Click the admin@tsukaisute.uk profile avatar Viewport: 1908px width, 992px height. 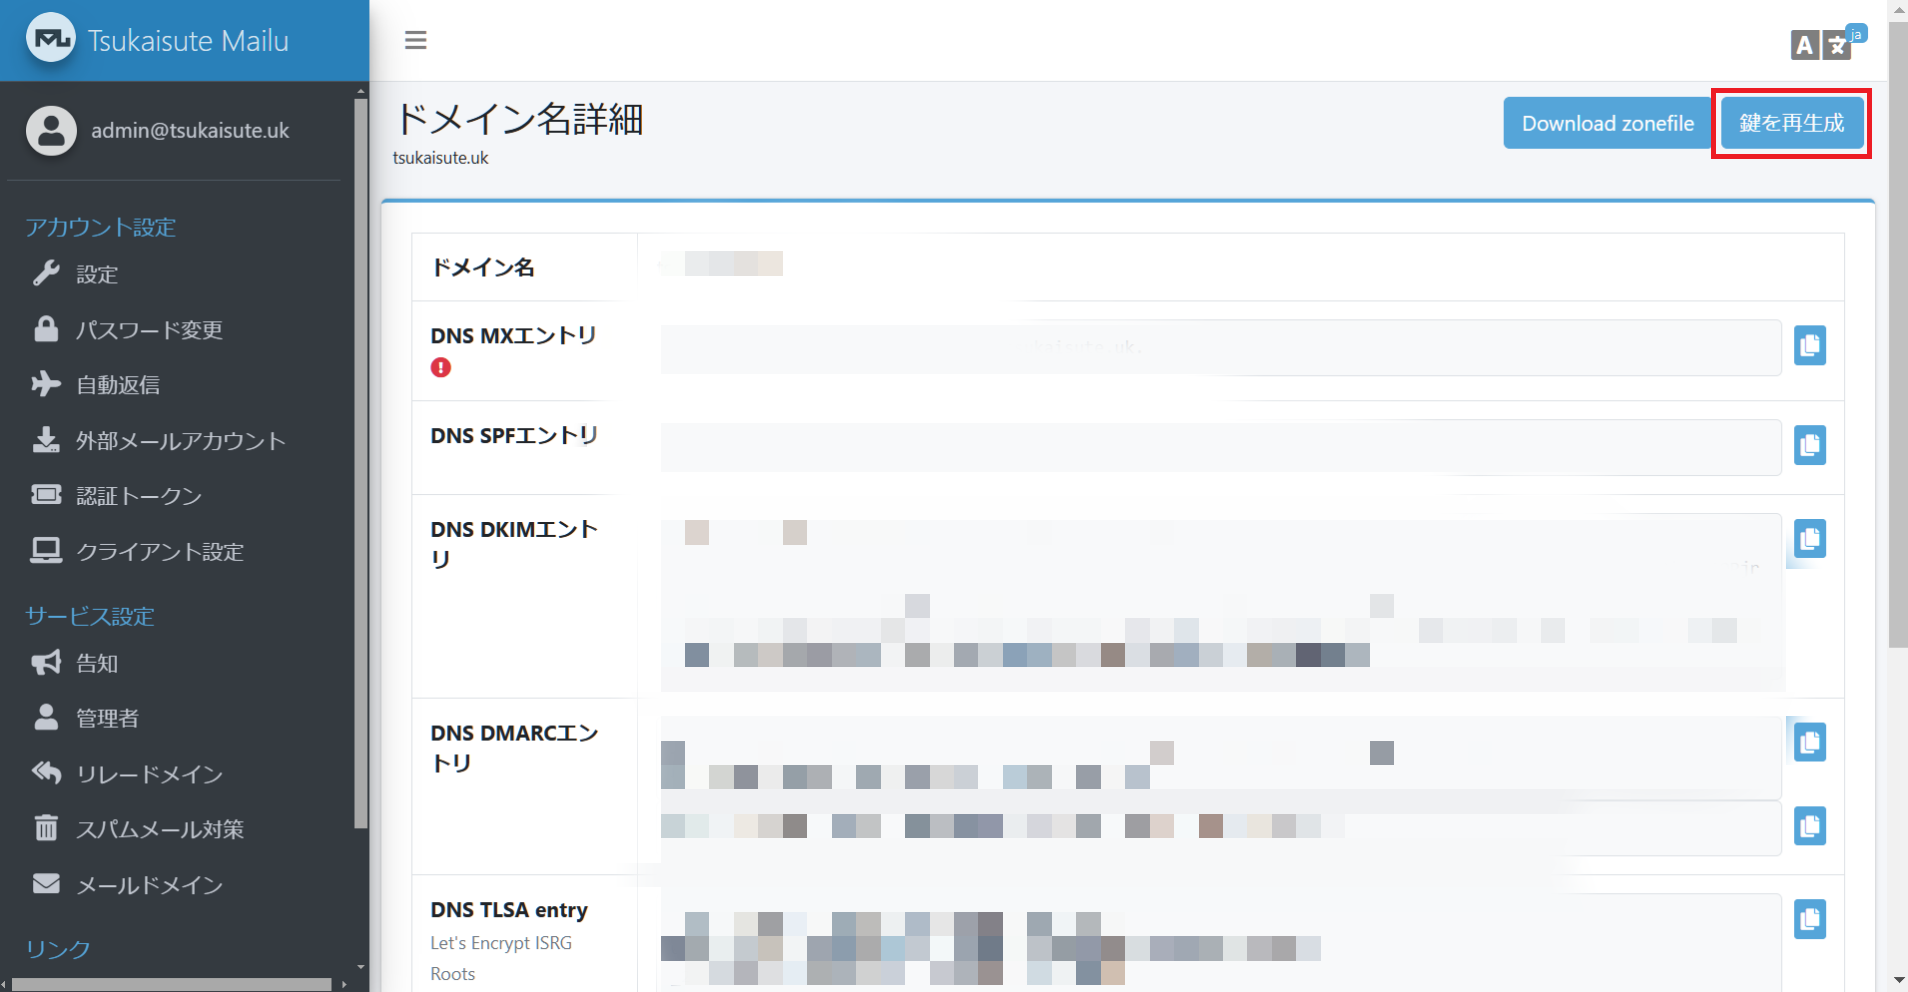pos(51,130)
